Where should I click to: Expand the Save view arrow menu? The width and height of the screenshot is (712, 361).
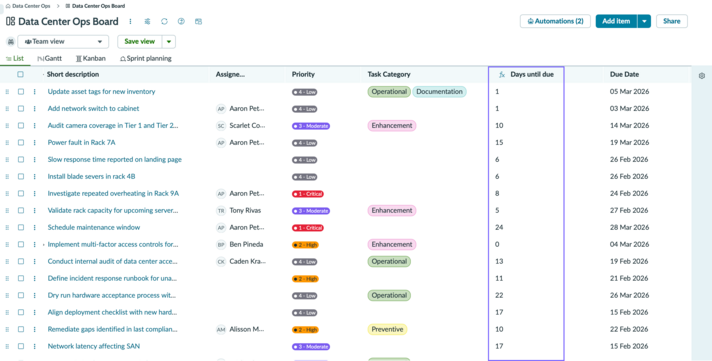[169, 42]
